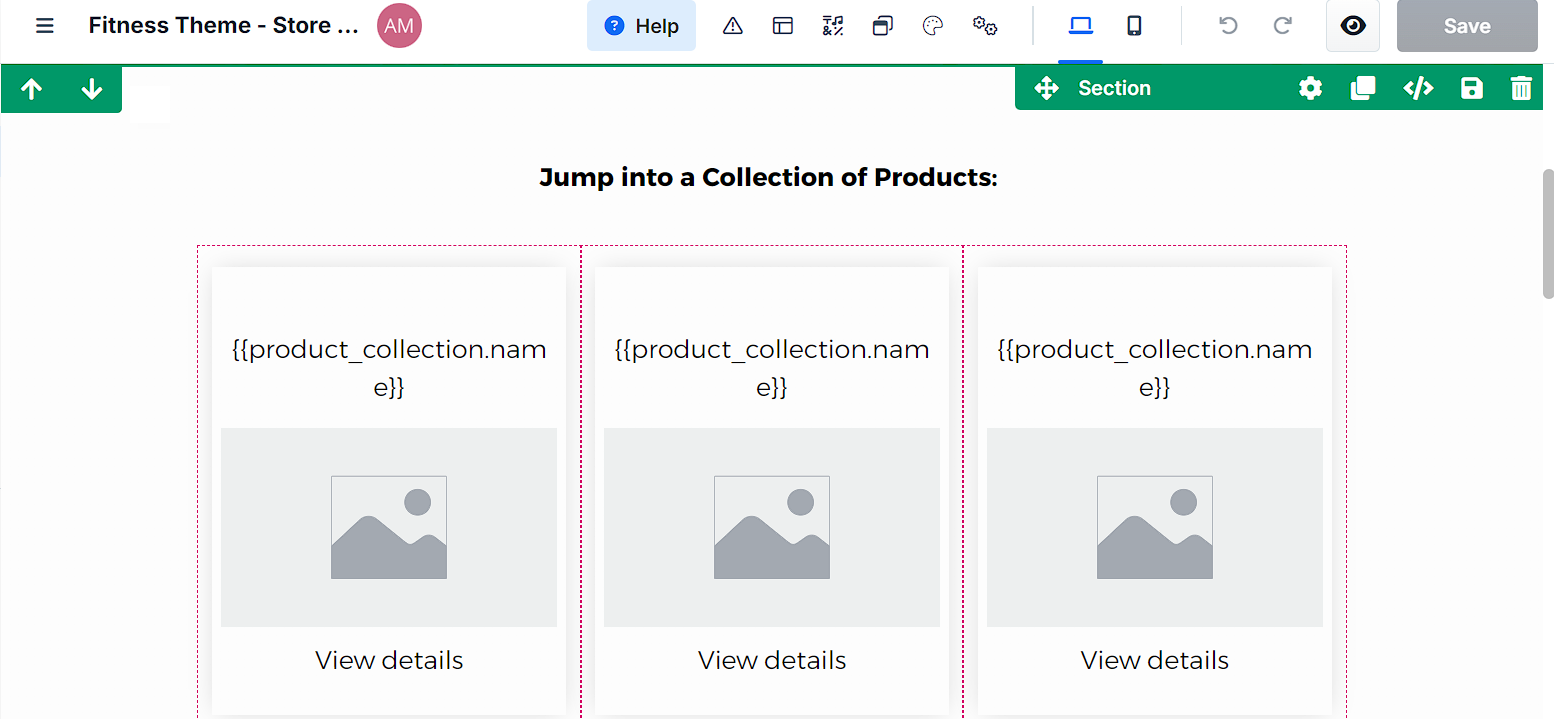Toggle preview mode with eye icon
1554x719 pixels.
[1353, 26]
